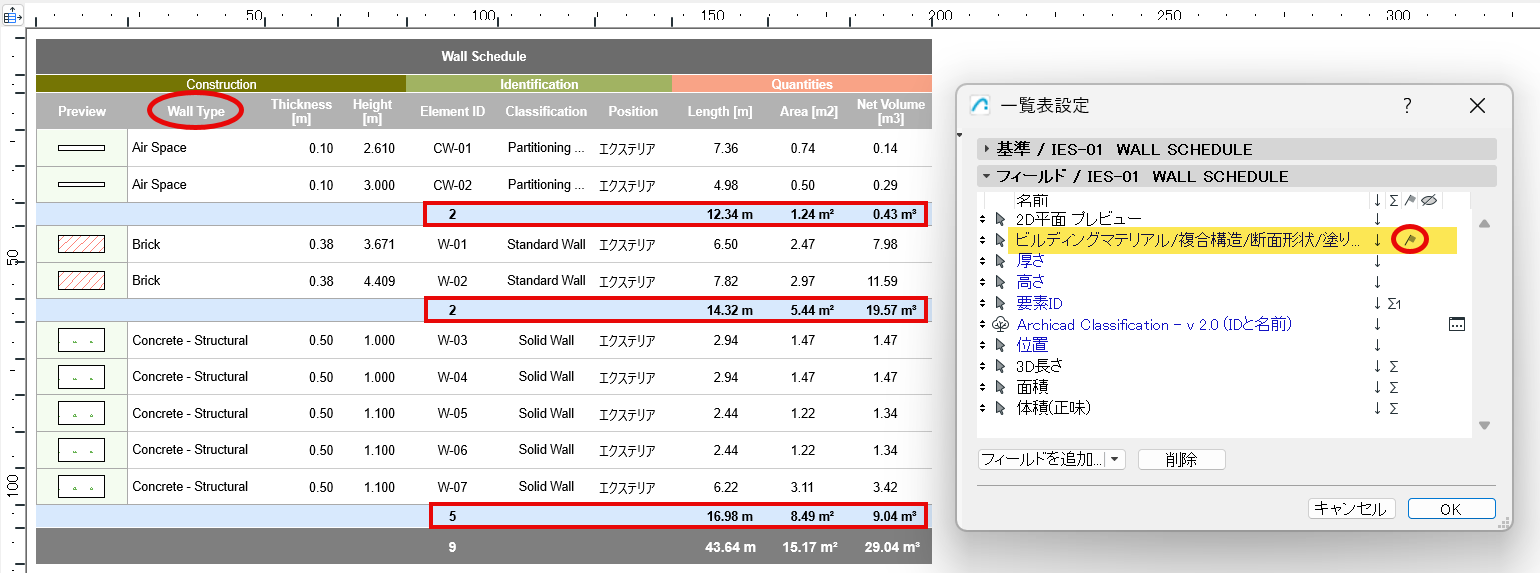Close the 一覧表設定 dialog with X
Image resolution: width=1540 pixels, height=573 pixels.
coord(1477,106)
